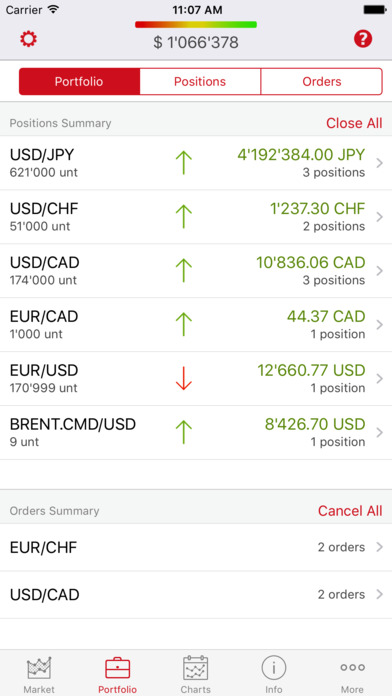Tap the Info circle icon
Screen dimensions: 392x696
point(274,668)
